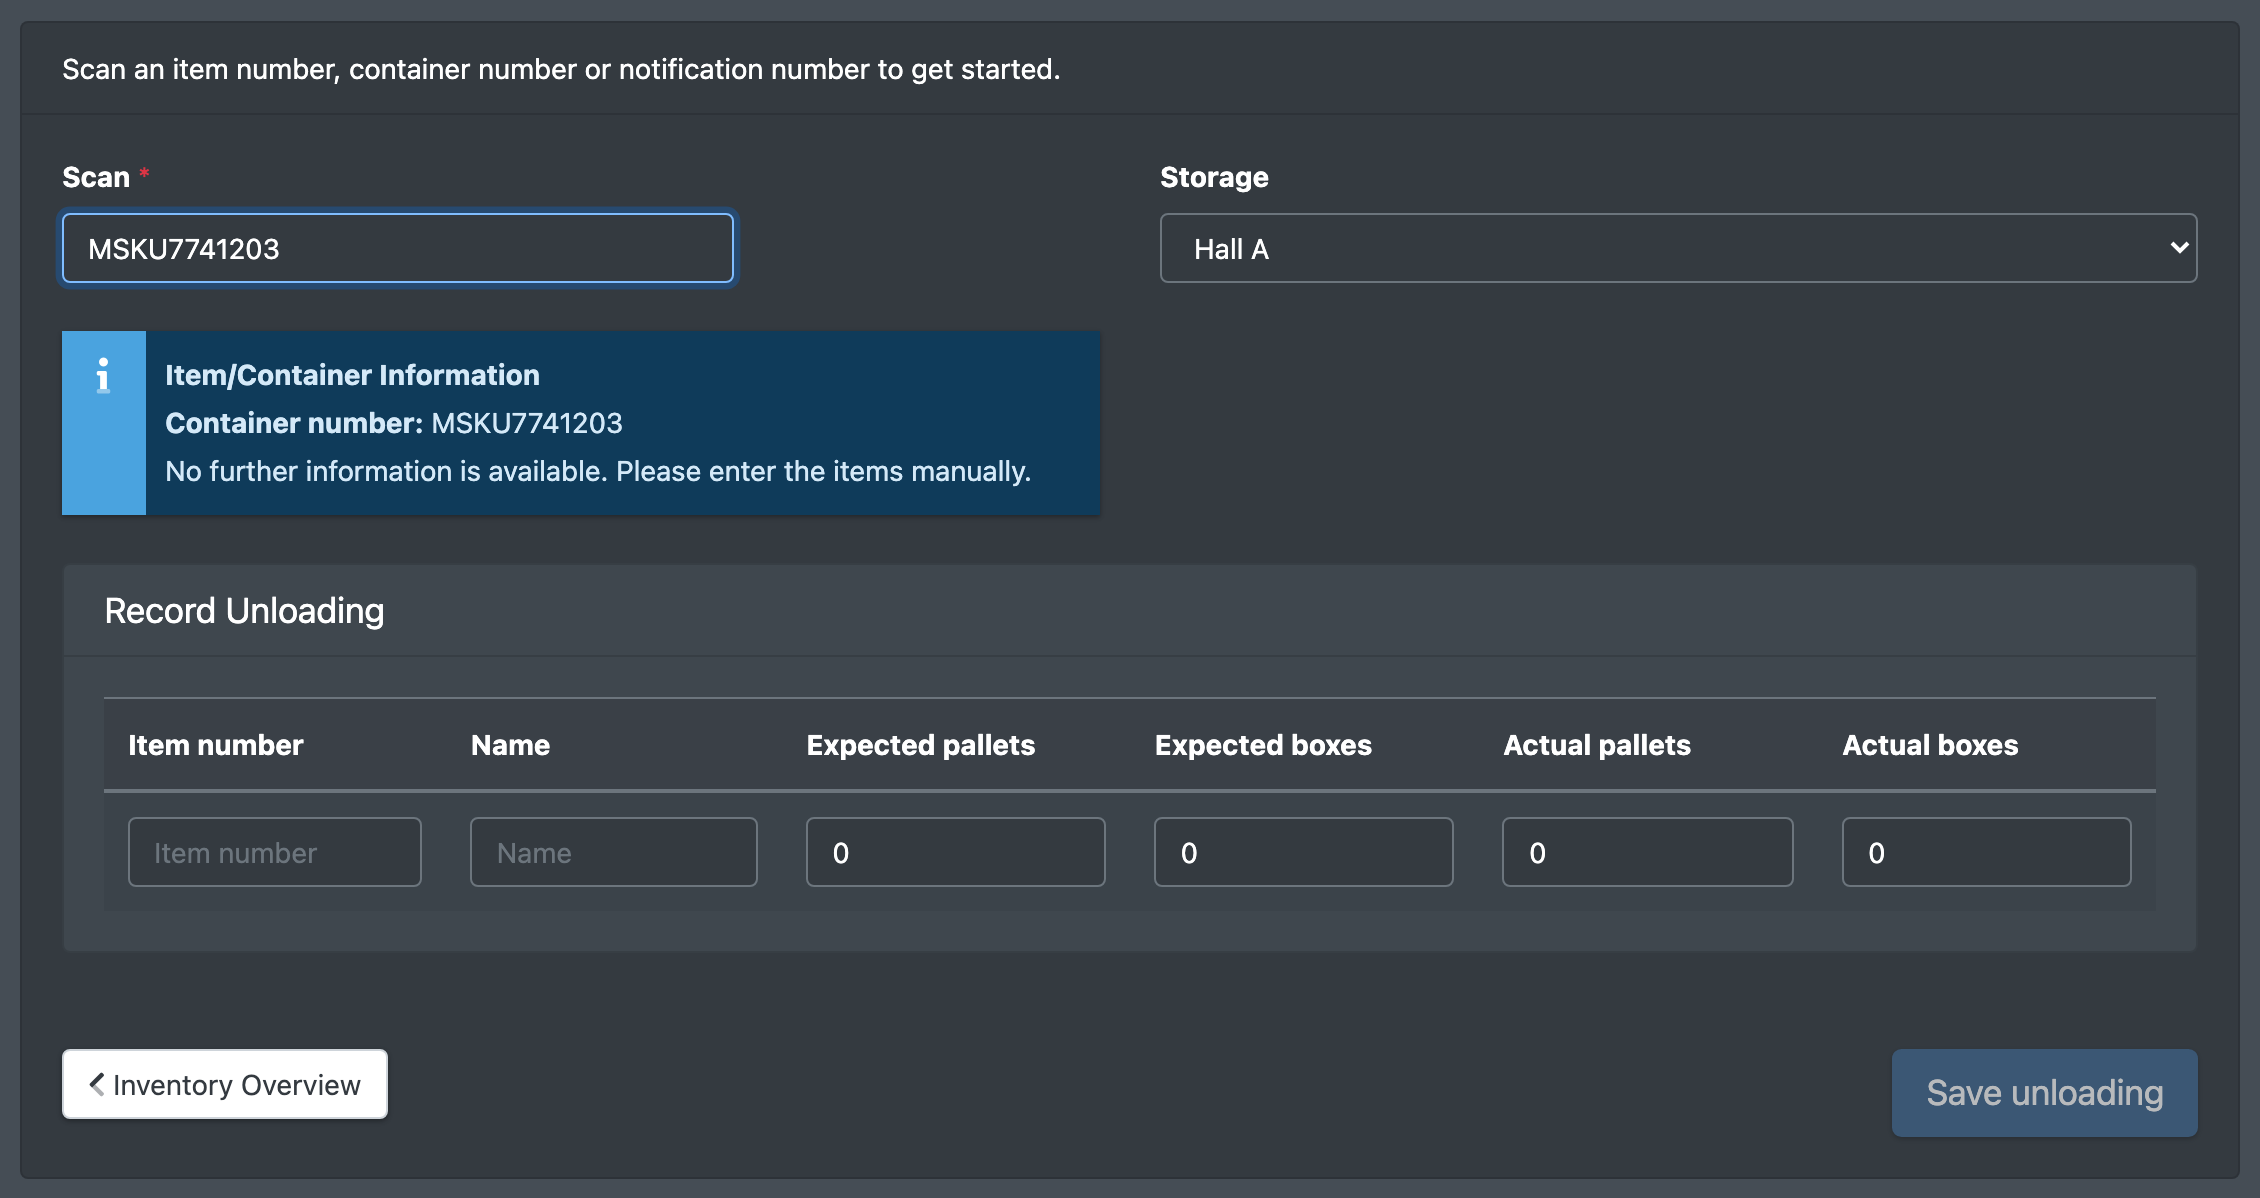Select the Expected boxes value field
Image resolution: width=2260 pixels, height=1198 pixels.
click(1304, 852)
